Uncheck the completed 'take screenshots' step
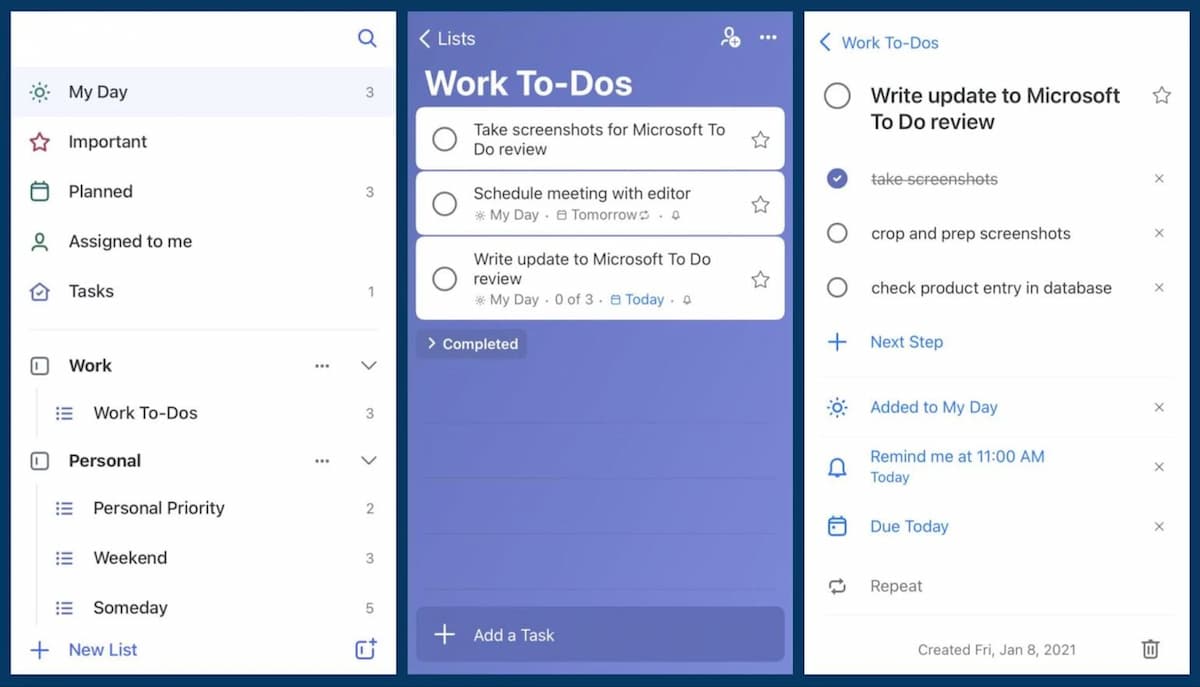The image size is (1200, 687). [x=838, y=179]
